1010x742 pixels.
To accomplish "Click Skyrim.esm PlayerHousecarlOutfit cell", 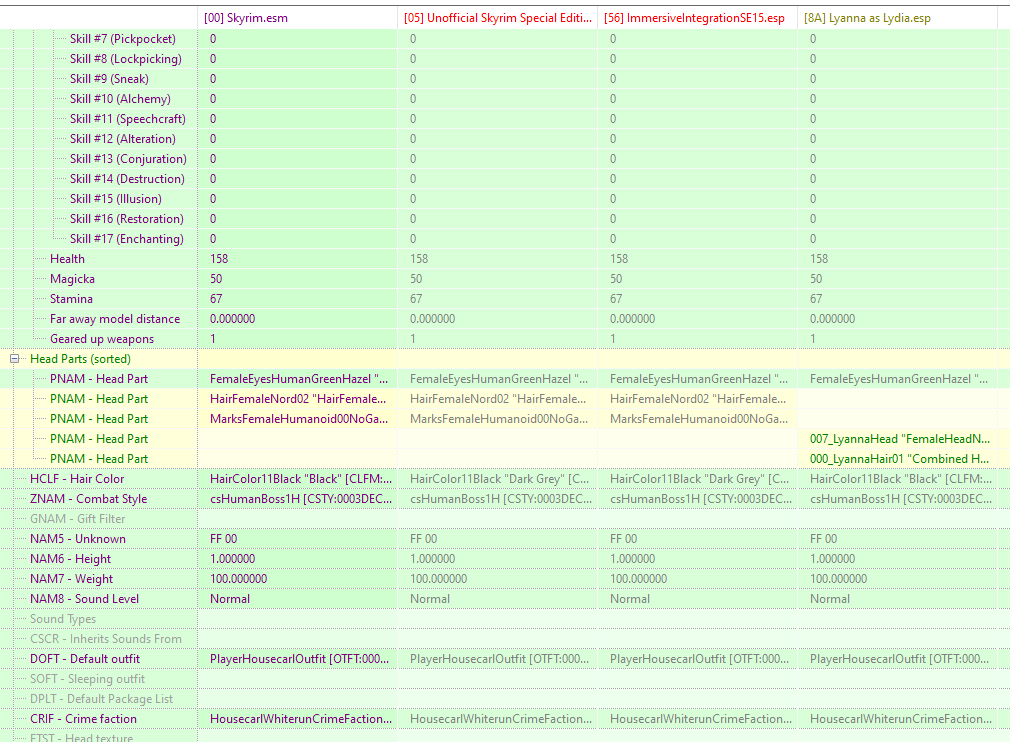I will coord(300,658).
